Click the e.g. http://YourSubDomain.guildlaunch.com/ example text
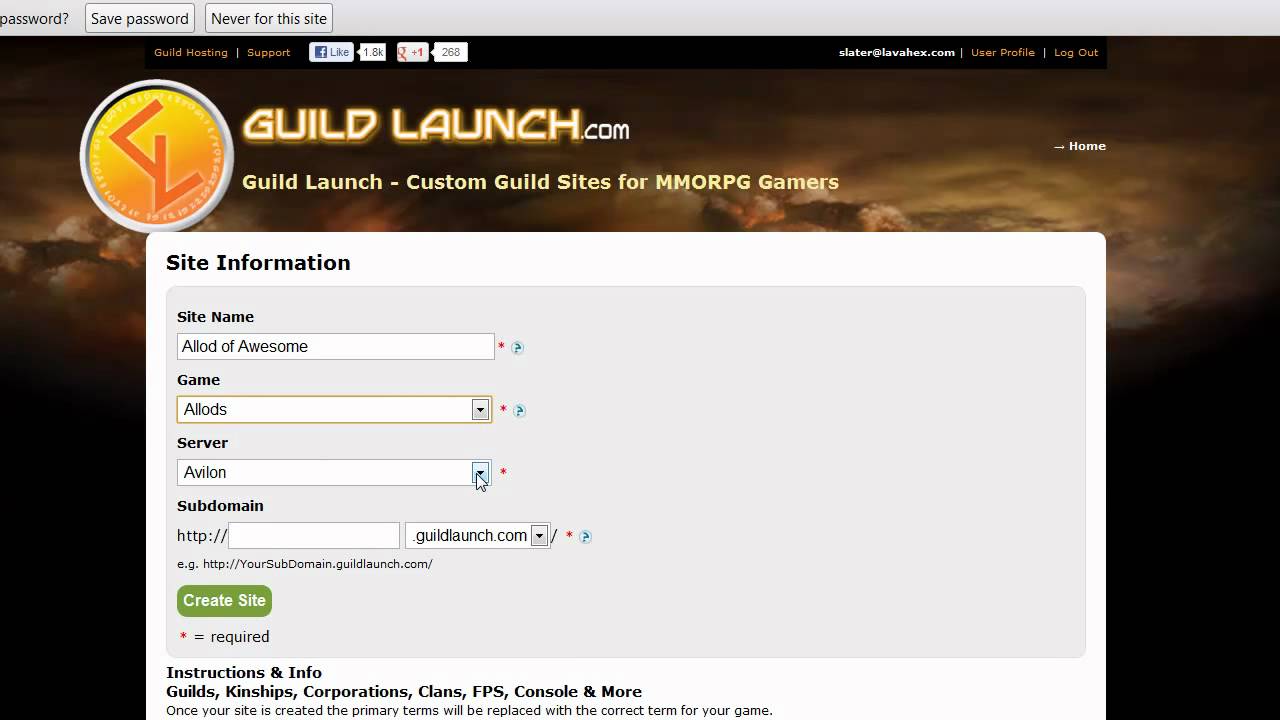This screenshot has width=1280, height=720. (x=305, y=564)
